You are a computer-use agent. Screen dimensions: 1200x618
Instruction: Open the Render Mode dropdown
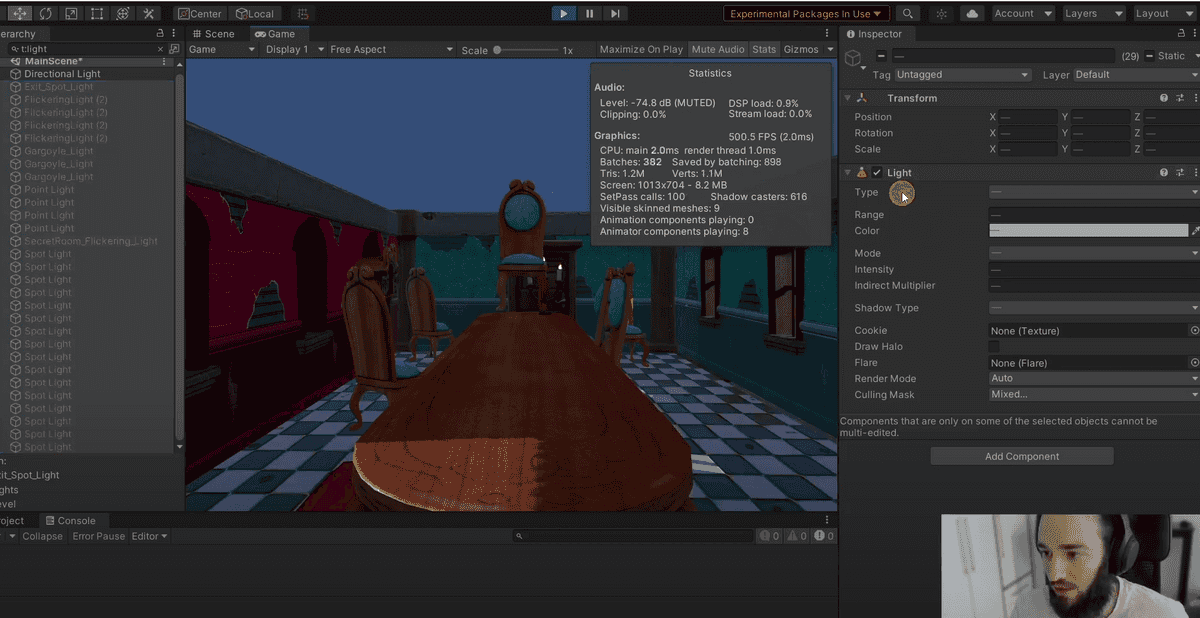(x=1093, y=379)
